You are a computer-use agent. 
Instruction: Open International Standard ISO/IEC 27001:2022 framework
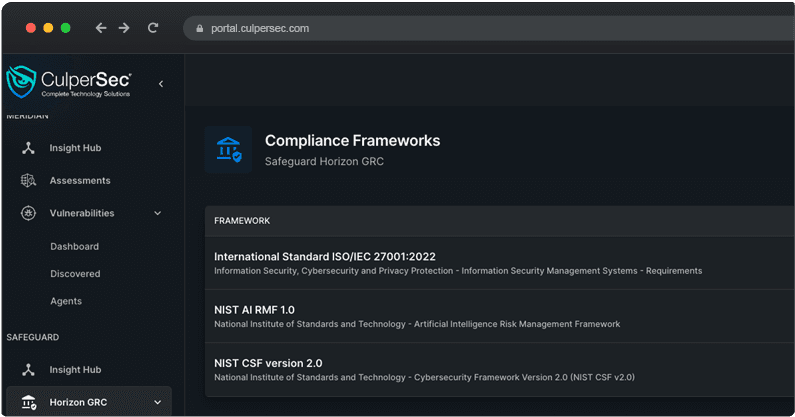pyautogui.click(x=324, y=257)
